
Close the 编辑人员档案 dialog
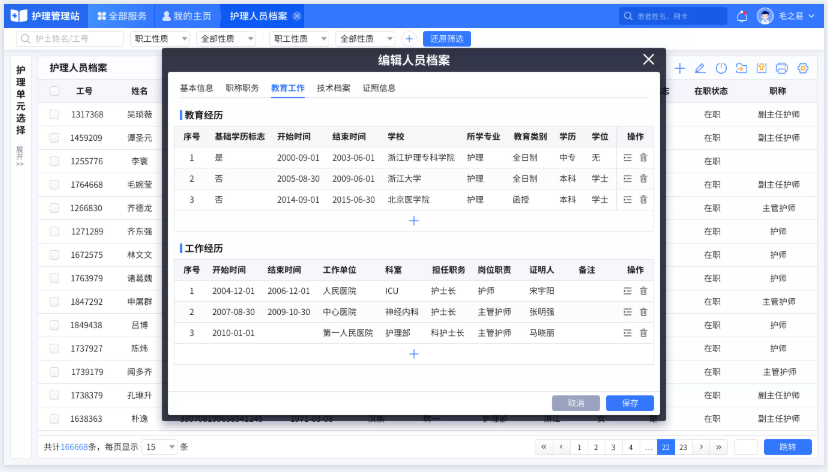(x=648, y=59)
